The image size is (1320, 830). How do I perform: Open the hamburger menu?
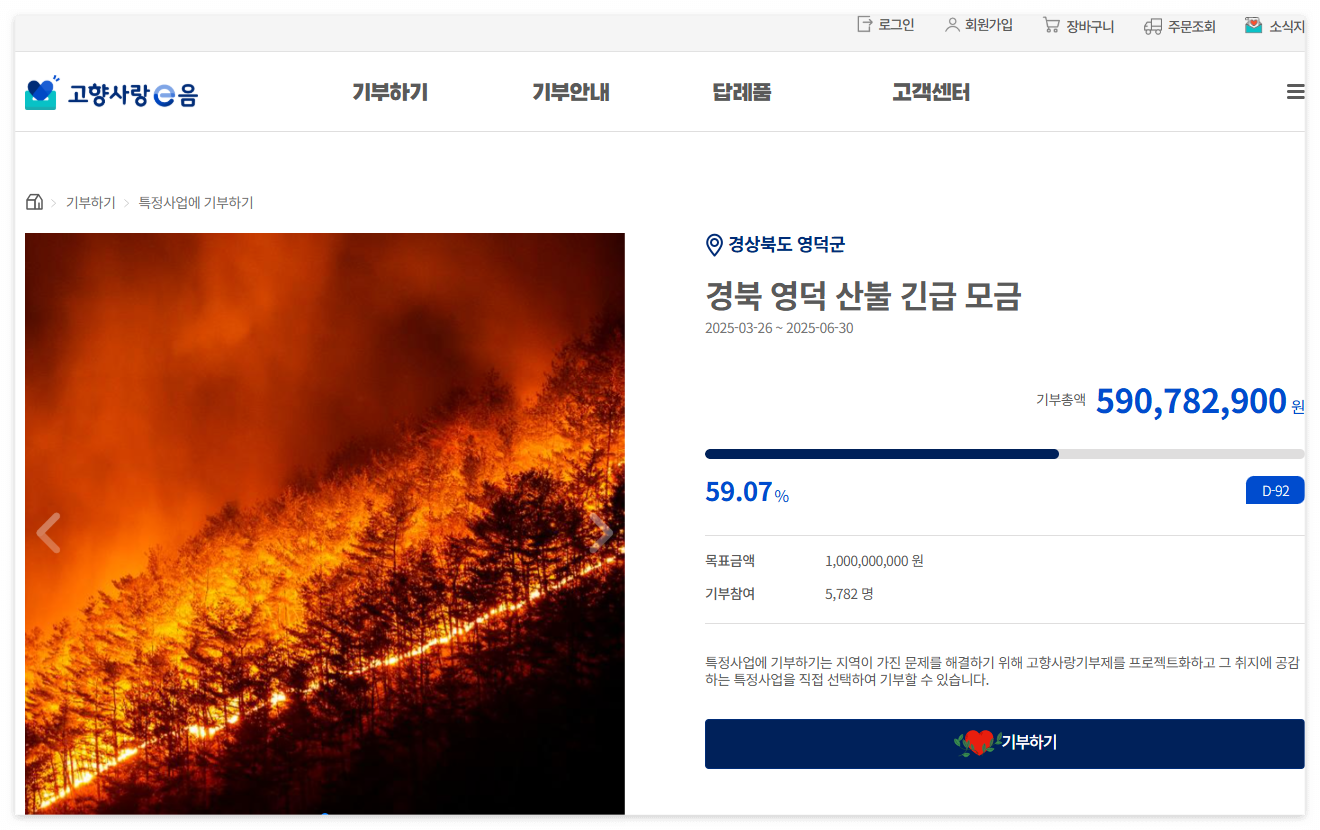(1295, 92)
